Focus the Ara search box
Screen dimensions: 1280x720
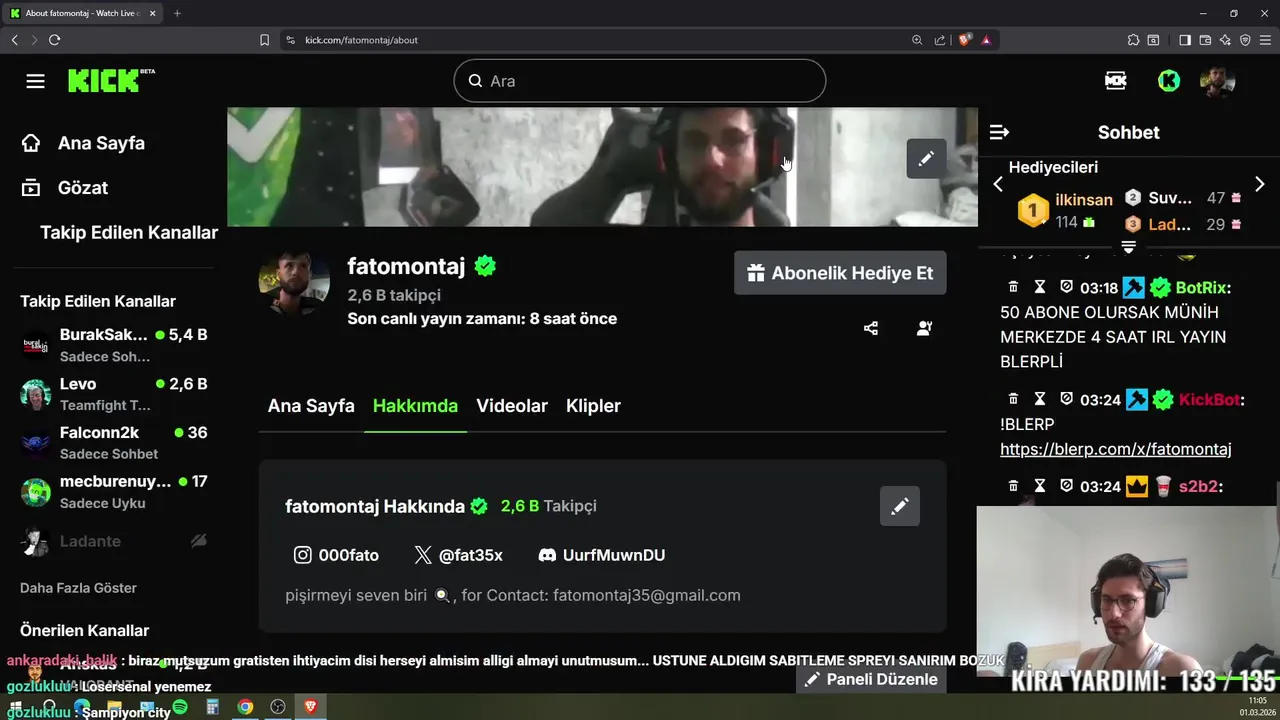640,81
